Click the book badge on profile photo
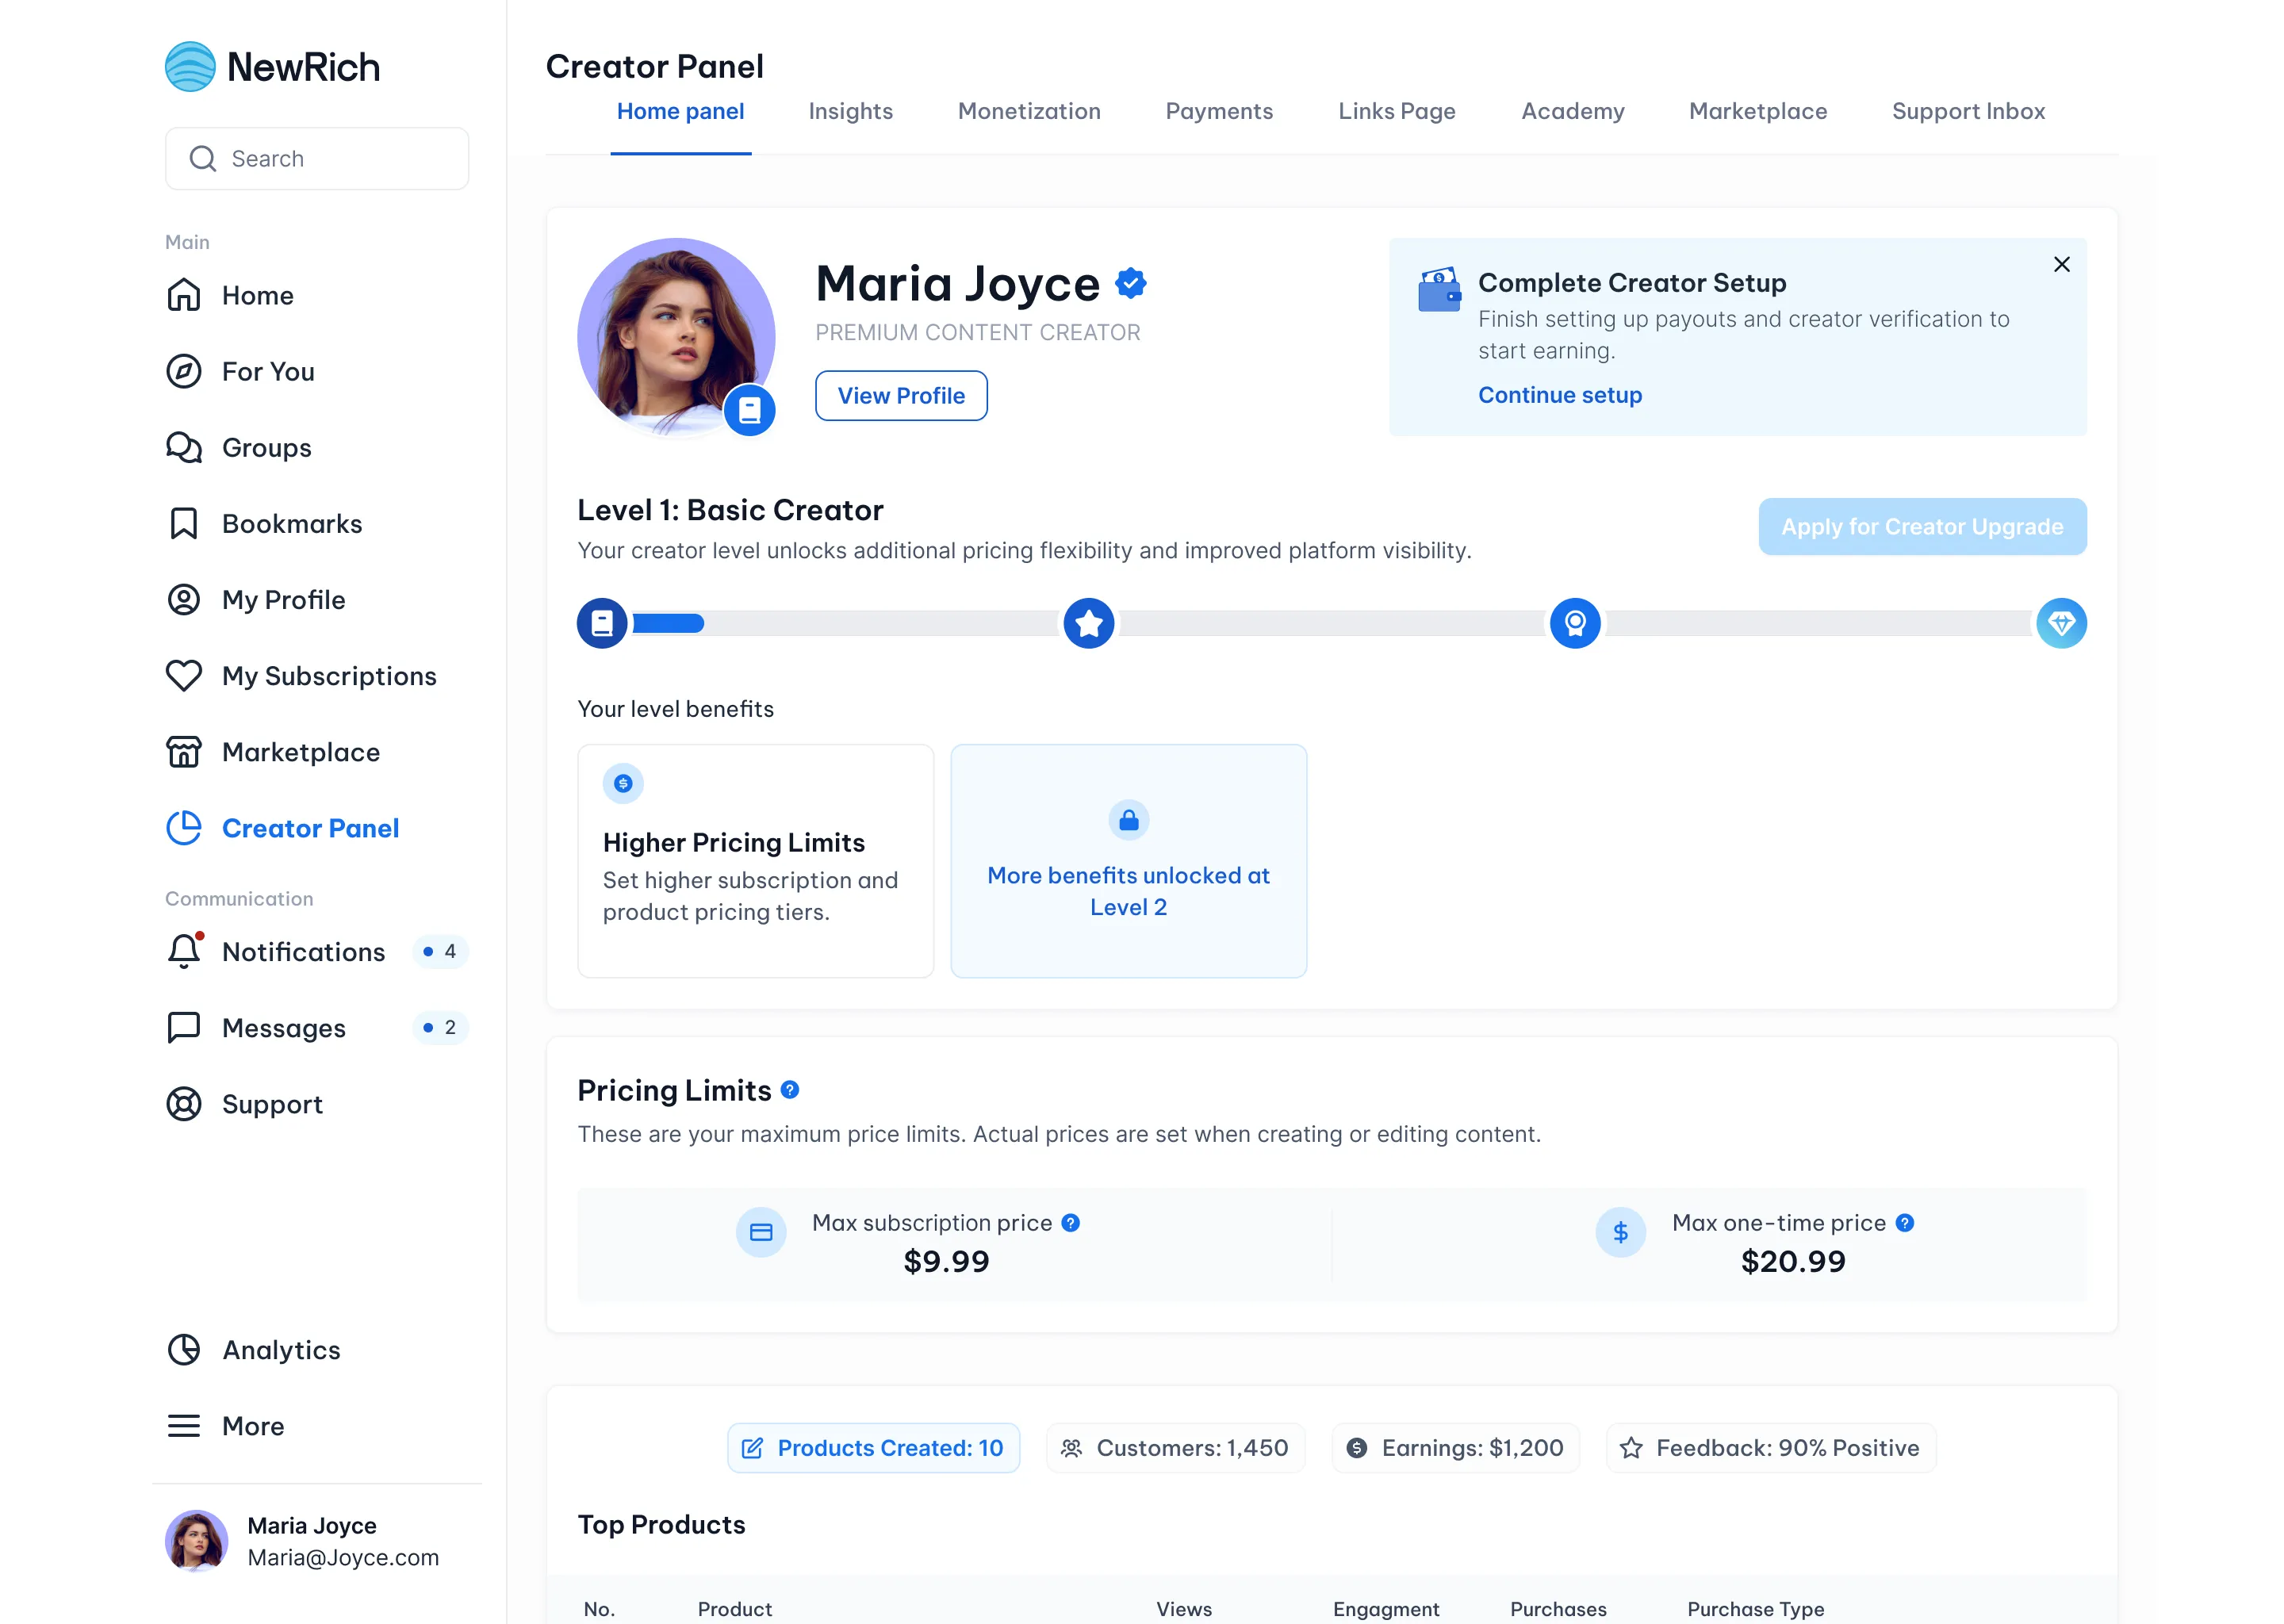This screenshot has width=2284, height=1624. (750, 410)
